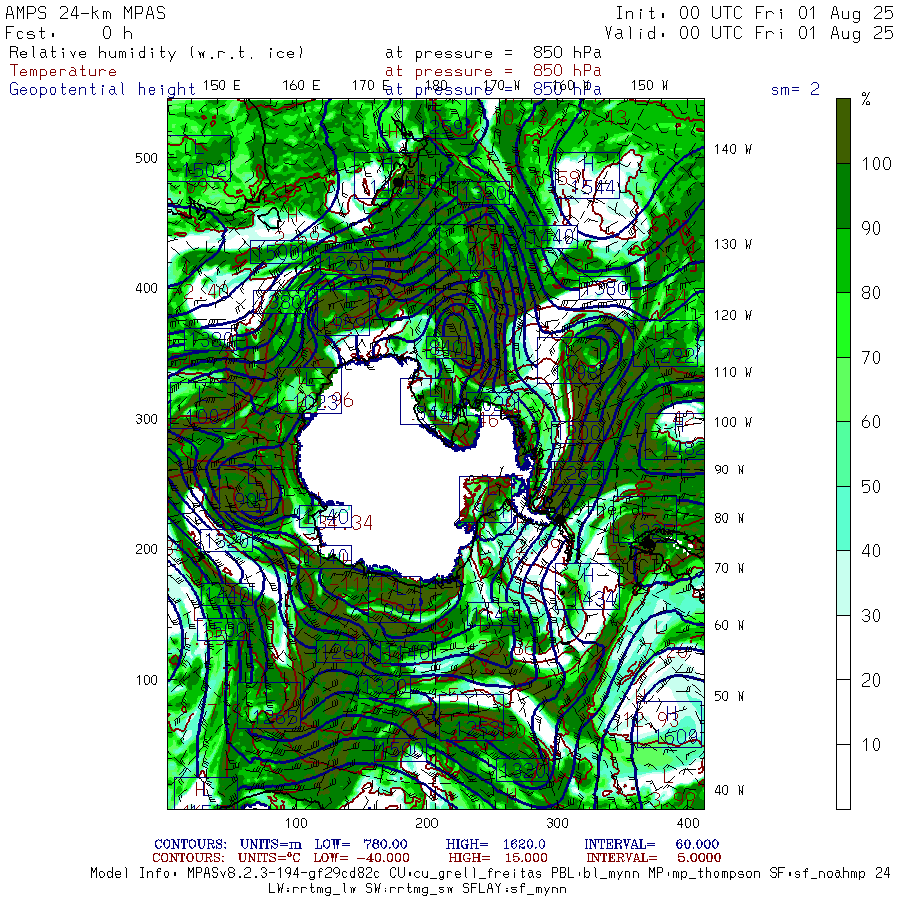Click the '150 E' longitude label at top
The height and width of the screenshot is (900, 900).
[222, 86]
